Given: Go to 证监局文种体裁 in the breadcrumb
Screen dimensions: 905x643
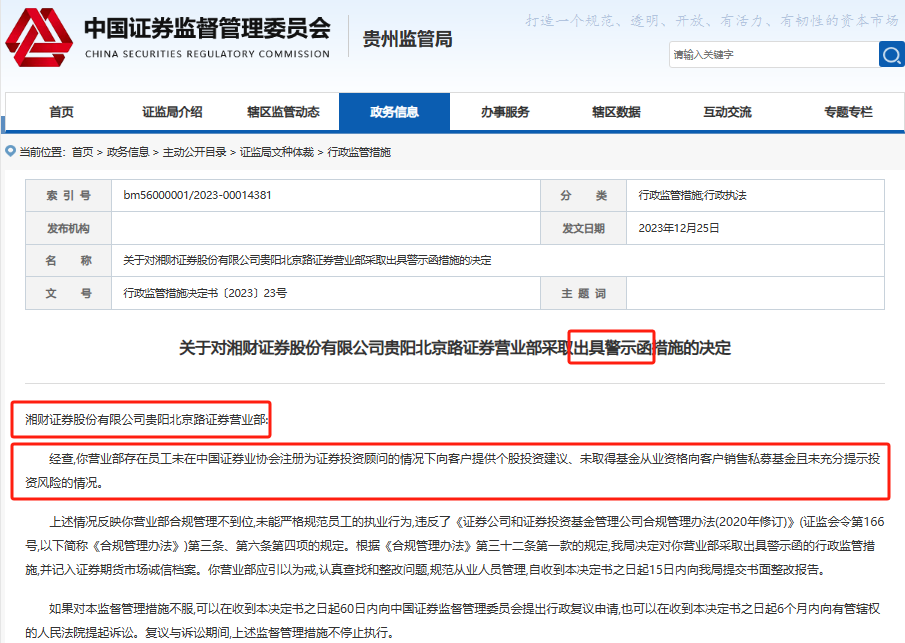Looking at the screenshot, I should coord(276,152).
